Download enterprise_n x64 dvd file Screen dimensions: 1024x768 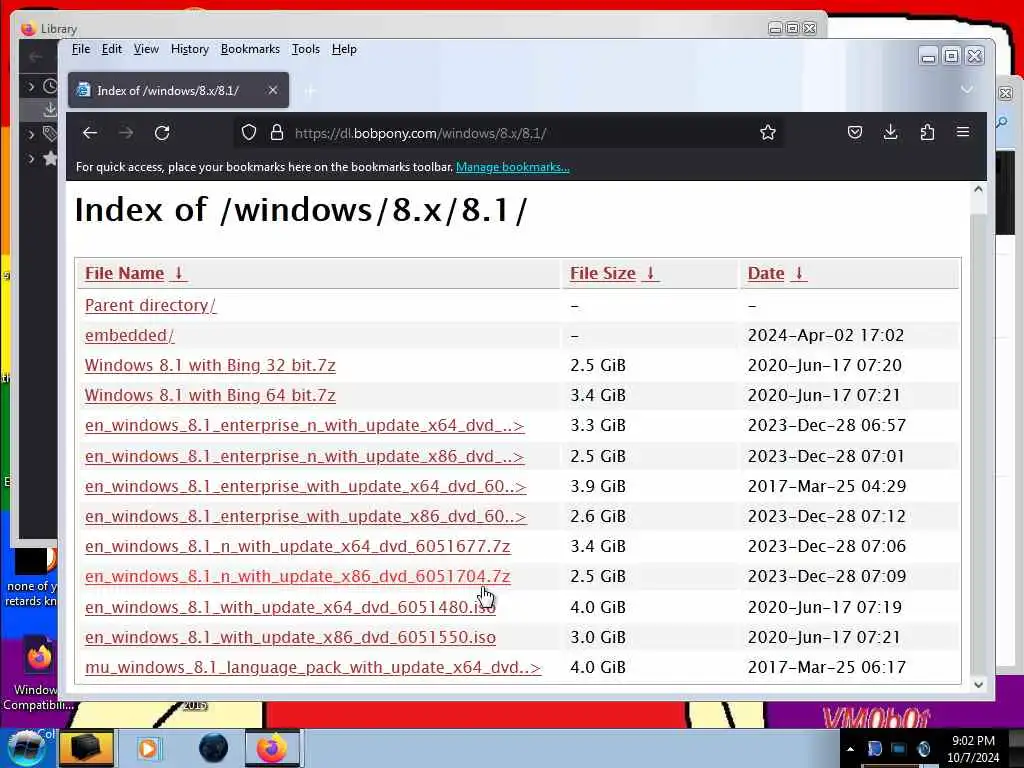[304, 425]
